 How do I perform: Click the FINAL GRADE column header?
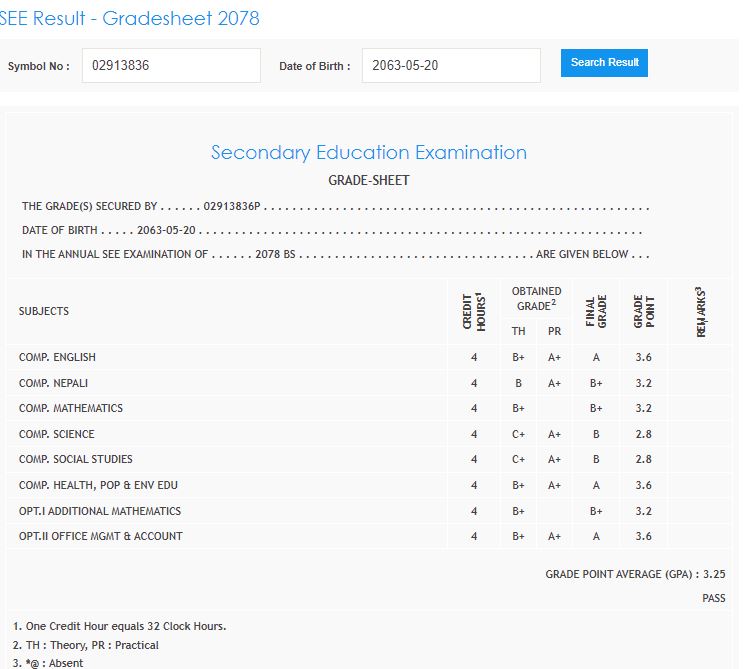(x=595, y=311)
